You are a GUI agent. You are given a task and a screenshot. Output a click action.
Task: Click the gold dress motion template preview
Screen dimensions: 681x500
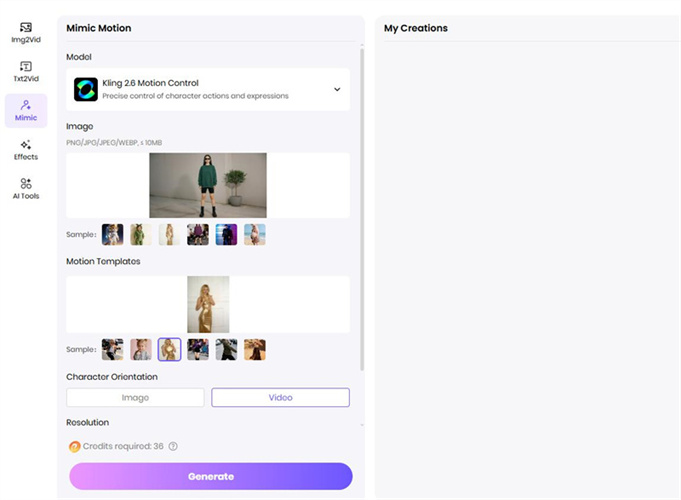click(208, 305)
